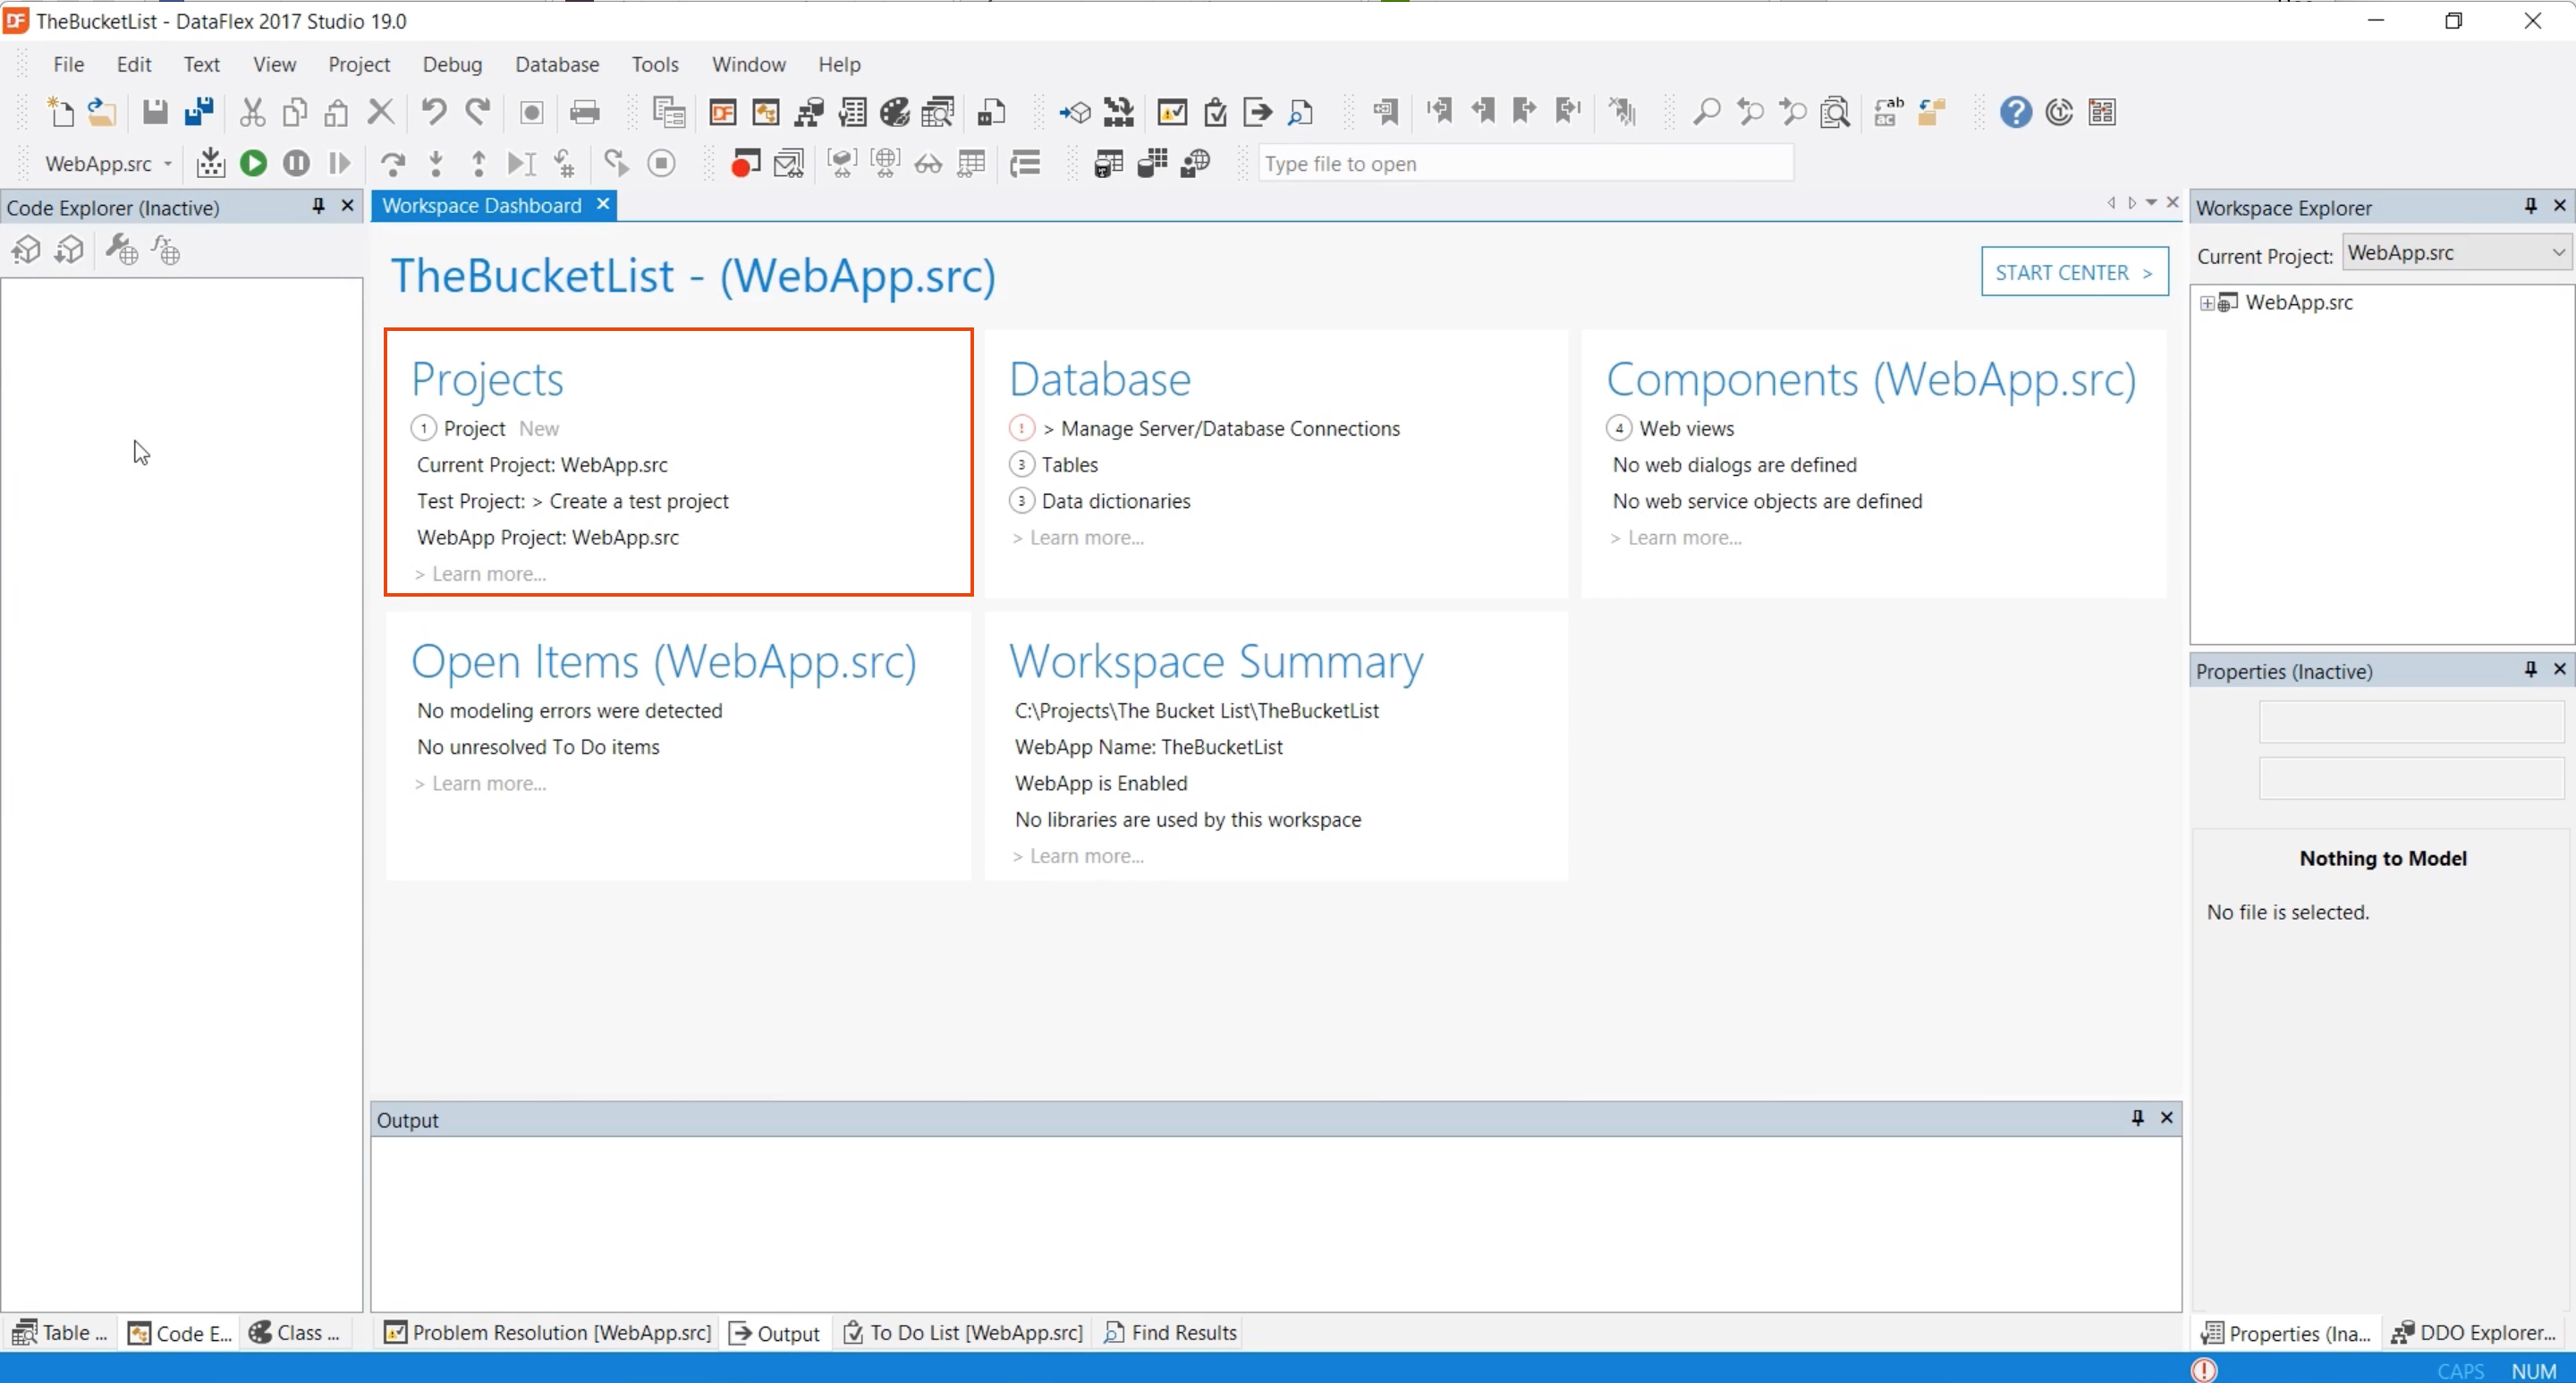2576x1383 pixels.
Task: Open Current Project combo box dropdown
Action: 2557,253
